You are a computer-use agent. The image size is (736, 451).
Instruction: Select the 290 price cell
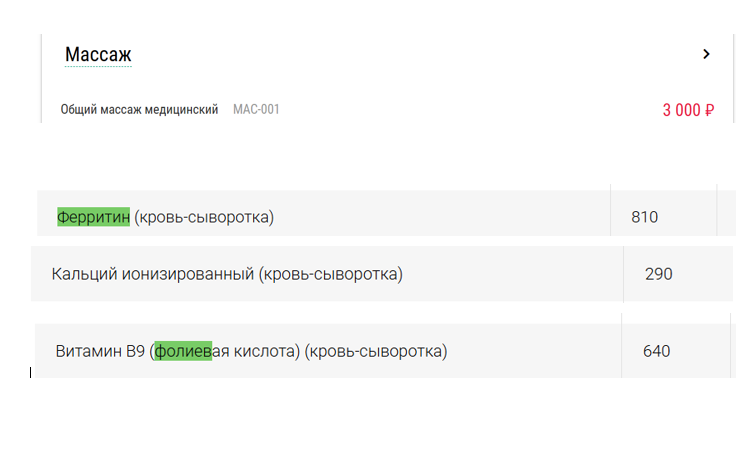658,274
